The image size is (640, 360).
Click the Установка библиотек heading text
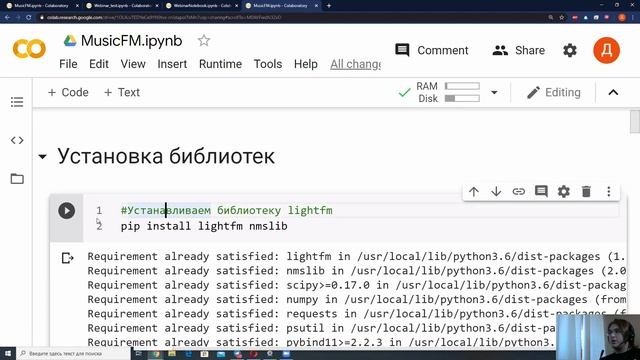pyautogui.click(x=166, y=156)
